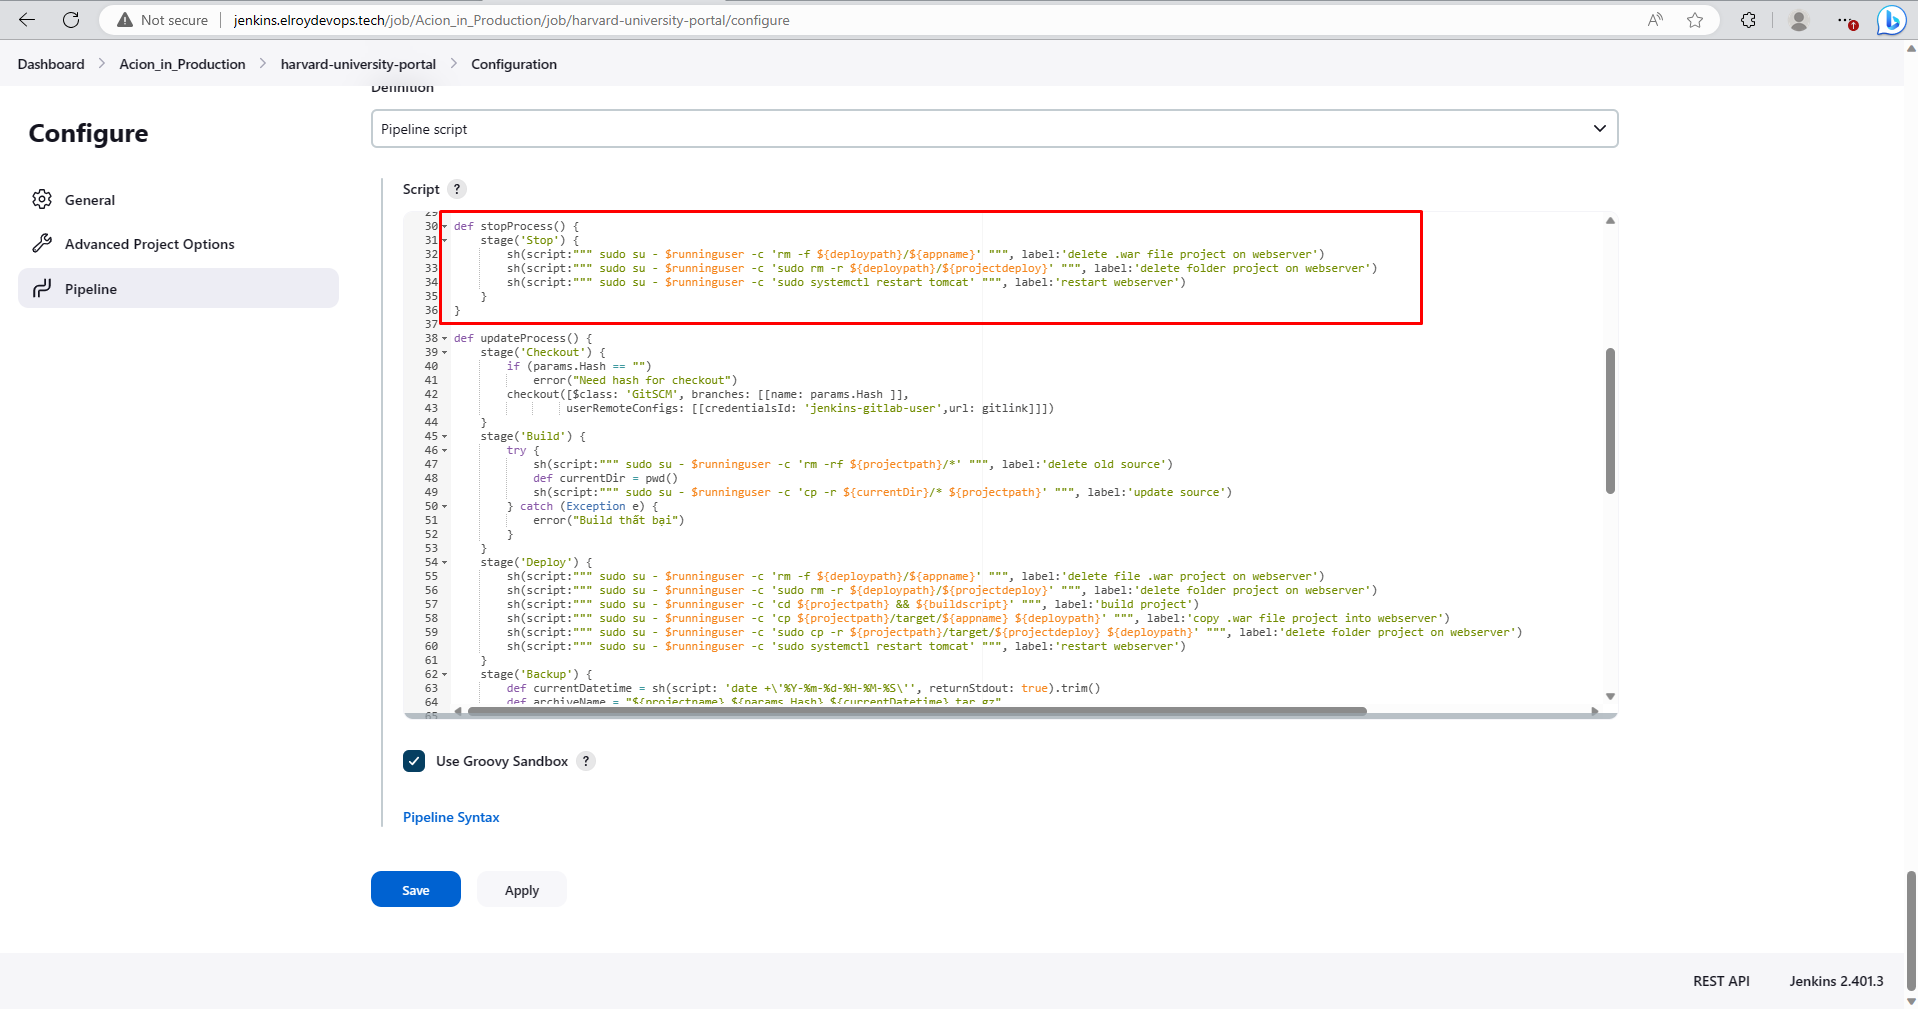The image size is (1918, 1009).
Task: Open help for Script field
Action: click(x=457, y=189)
